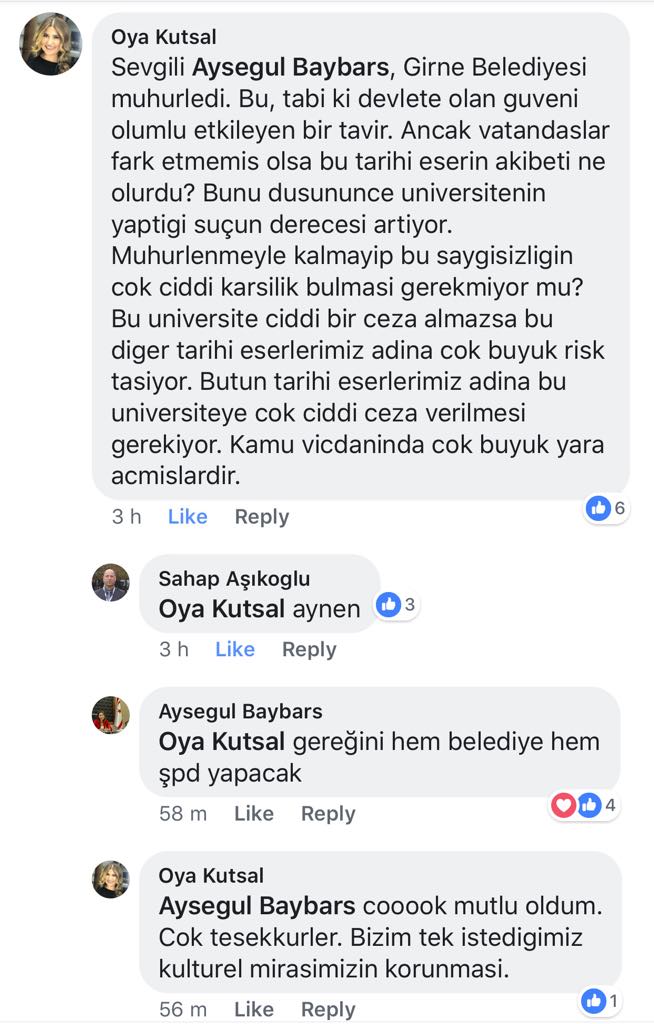
Task: Click Aysegul Baybars' small profile avatar
Action: coord(111,714)
